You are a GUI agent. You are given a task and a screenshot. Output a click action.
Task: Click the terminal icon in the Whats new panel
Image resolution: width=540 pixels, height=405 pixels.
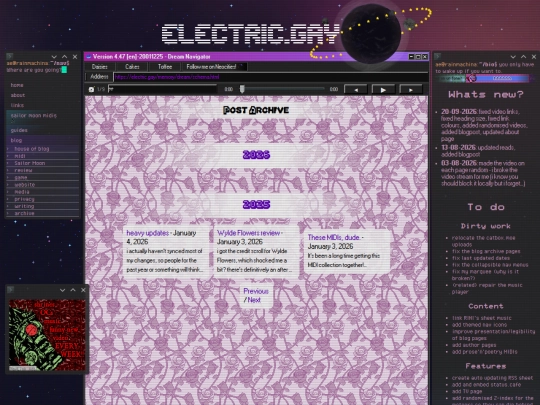coord(438,56)
